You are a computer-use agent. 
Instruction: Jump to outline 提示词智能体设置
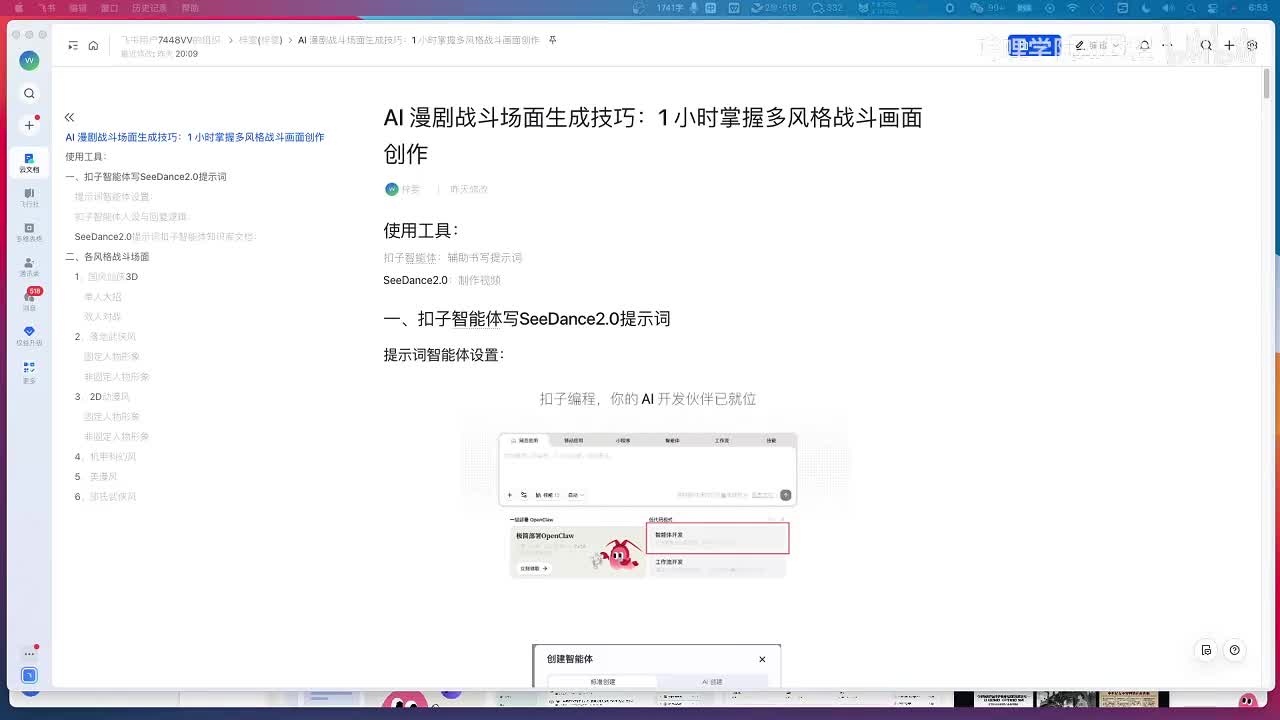pyautogui.click(x=113, y=197)
